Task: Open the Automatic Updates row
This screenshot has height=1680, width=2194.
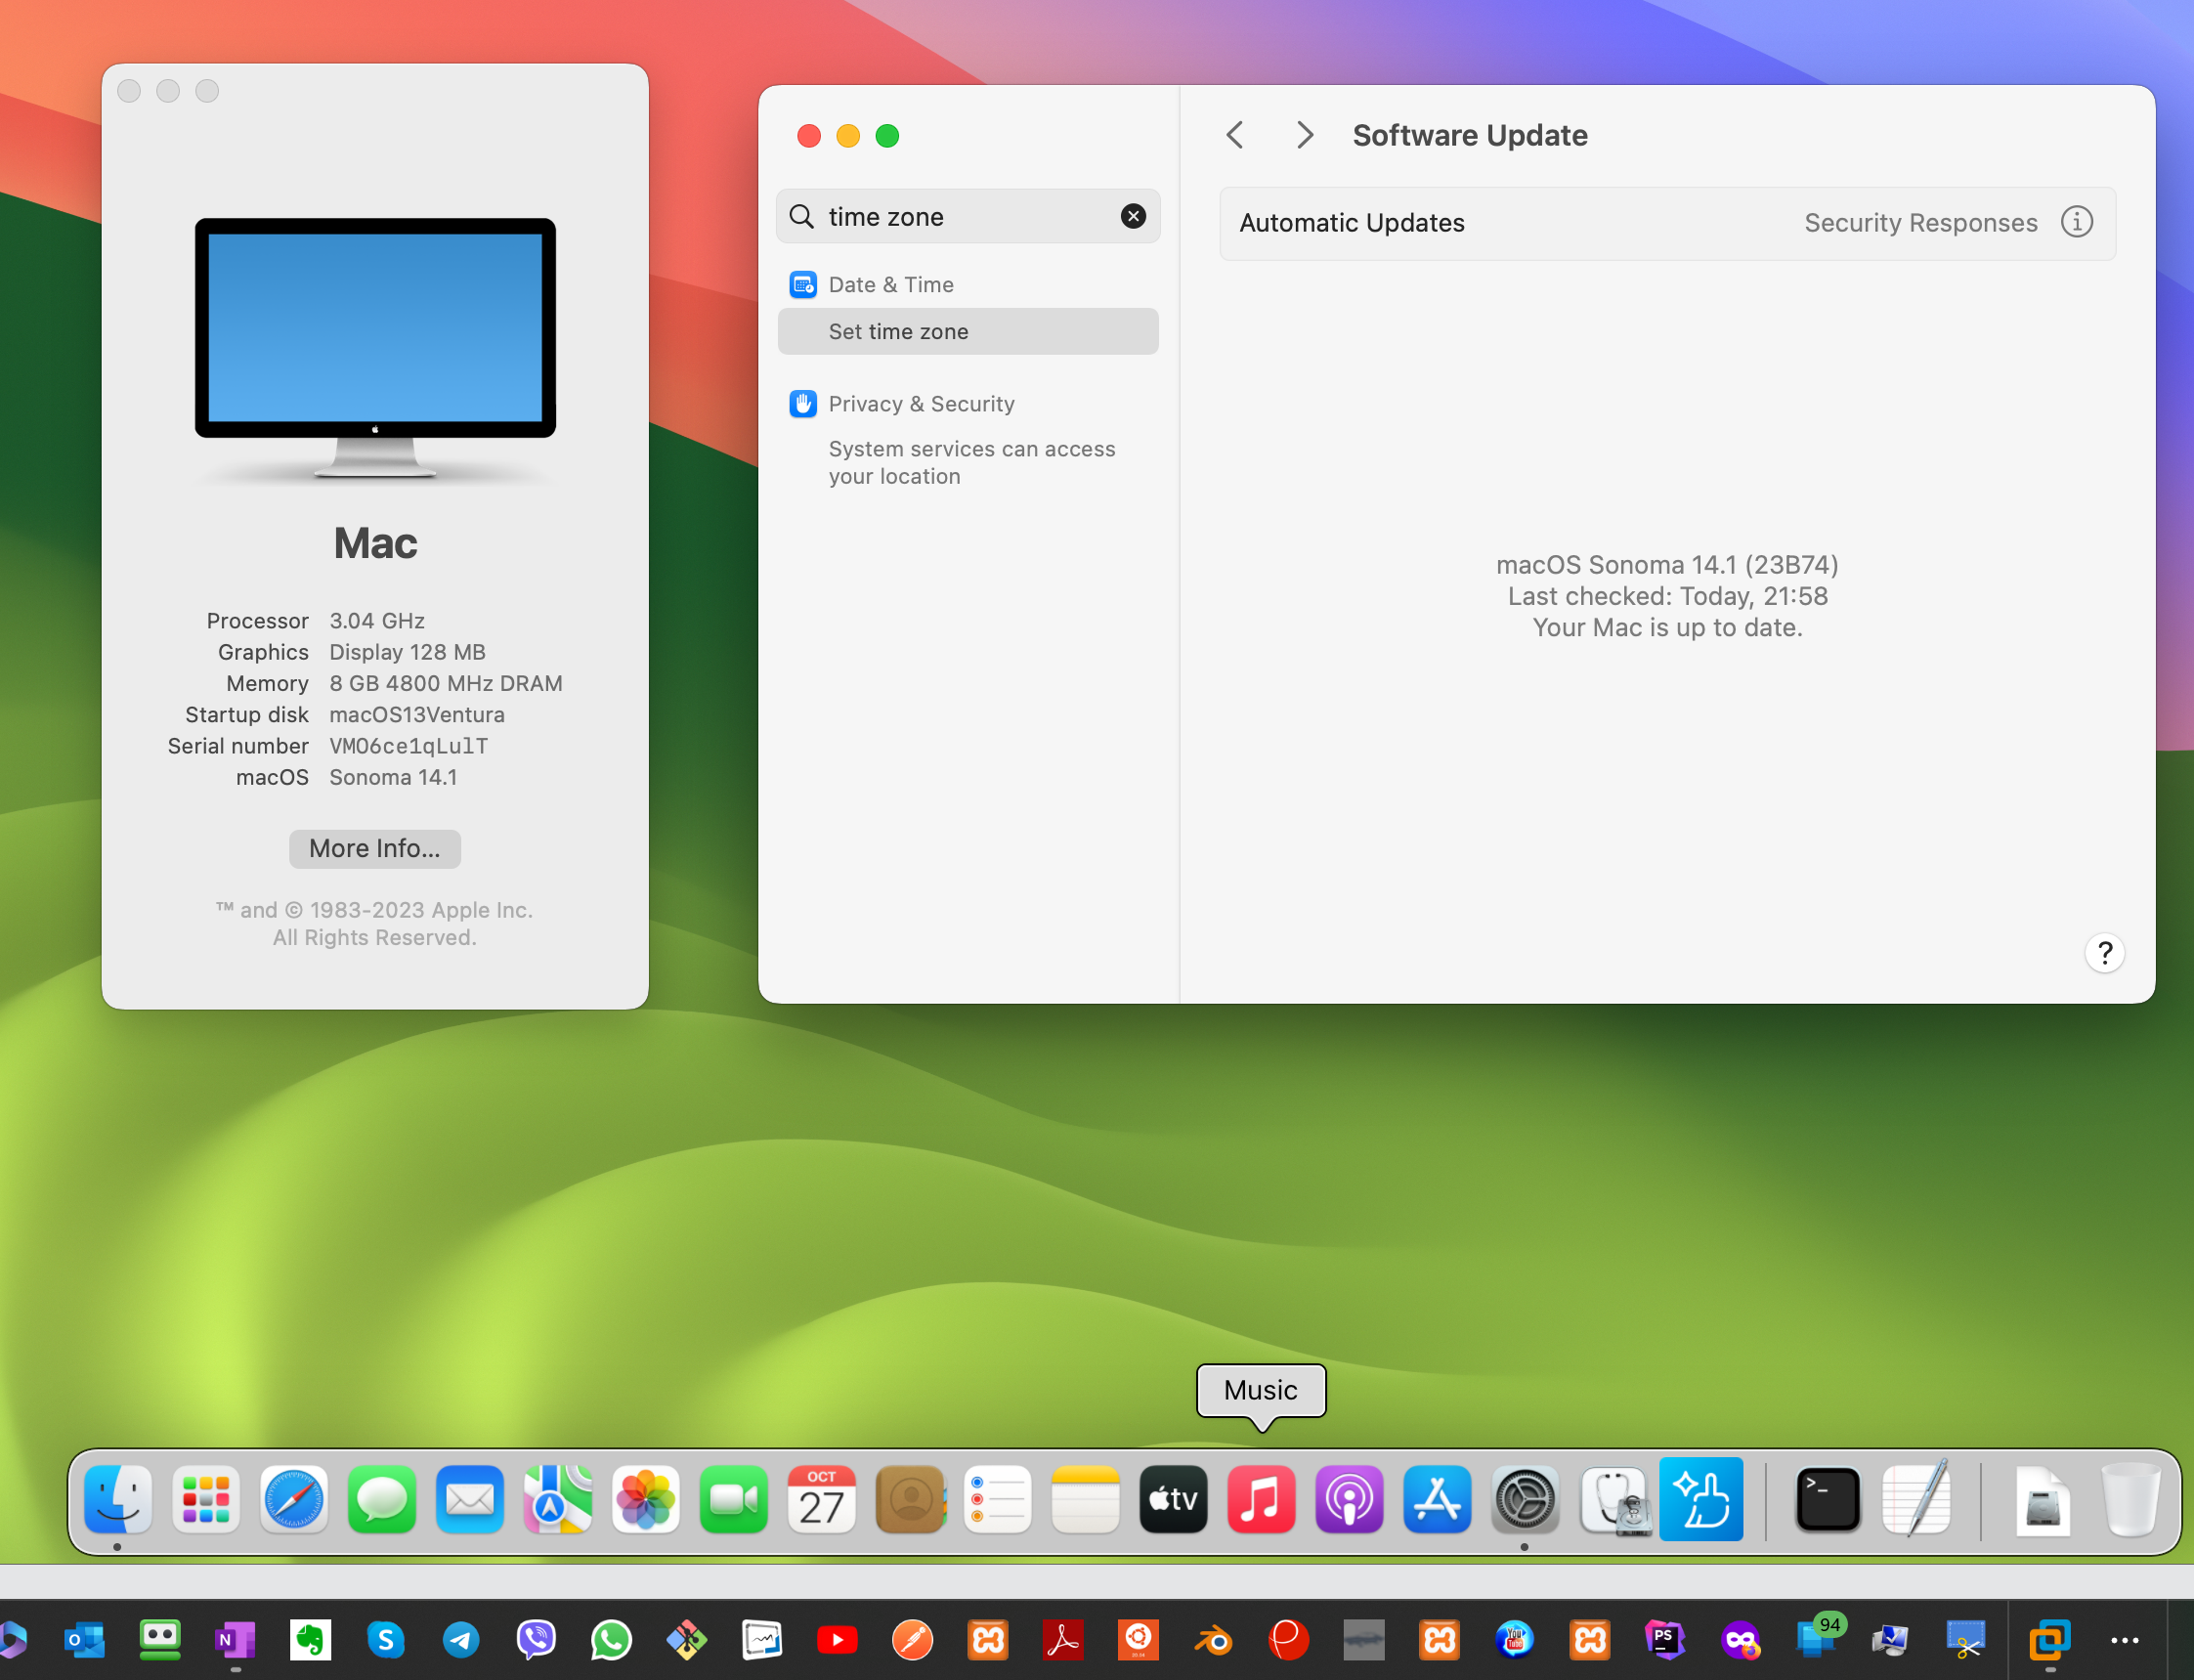Action: (x=1667, y=223)
